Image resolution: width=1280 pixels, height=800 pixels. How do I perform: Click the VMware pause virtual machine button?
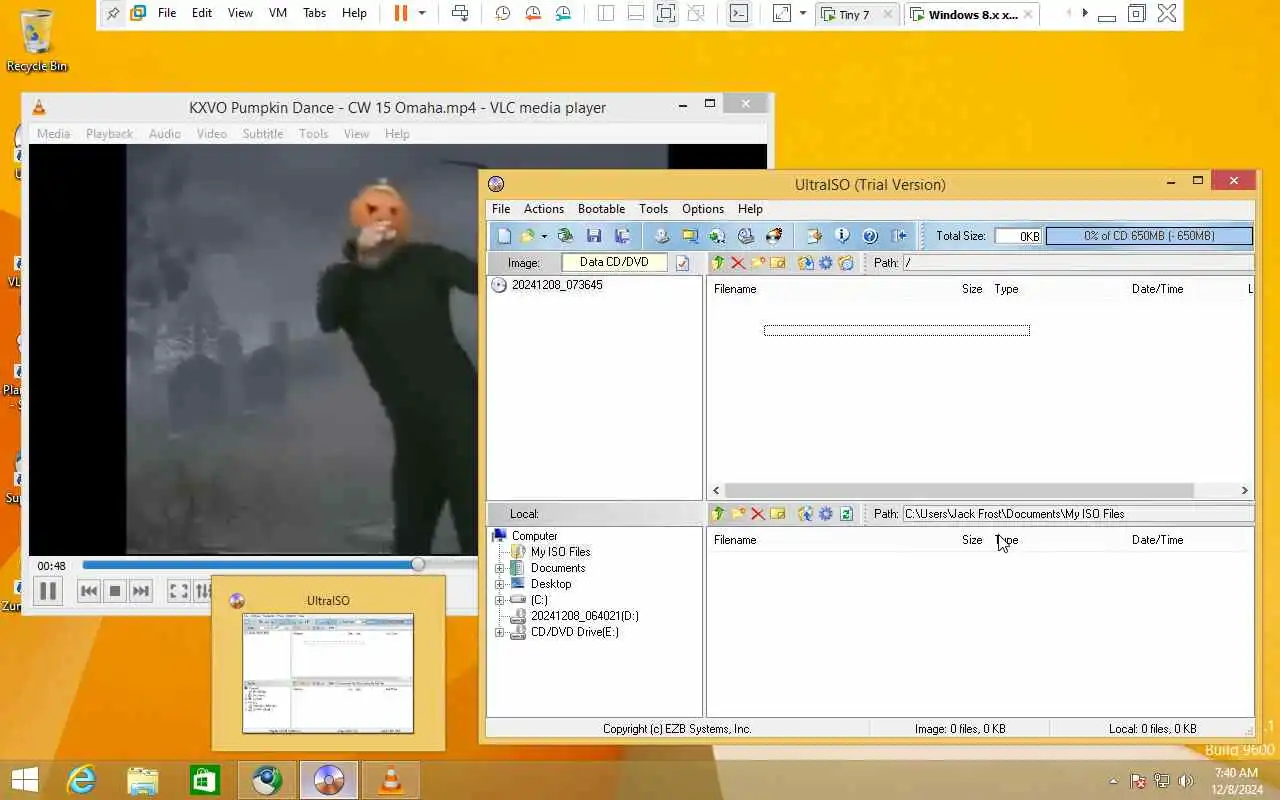[x=400, y=13]
